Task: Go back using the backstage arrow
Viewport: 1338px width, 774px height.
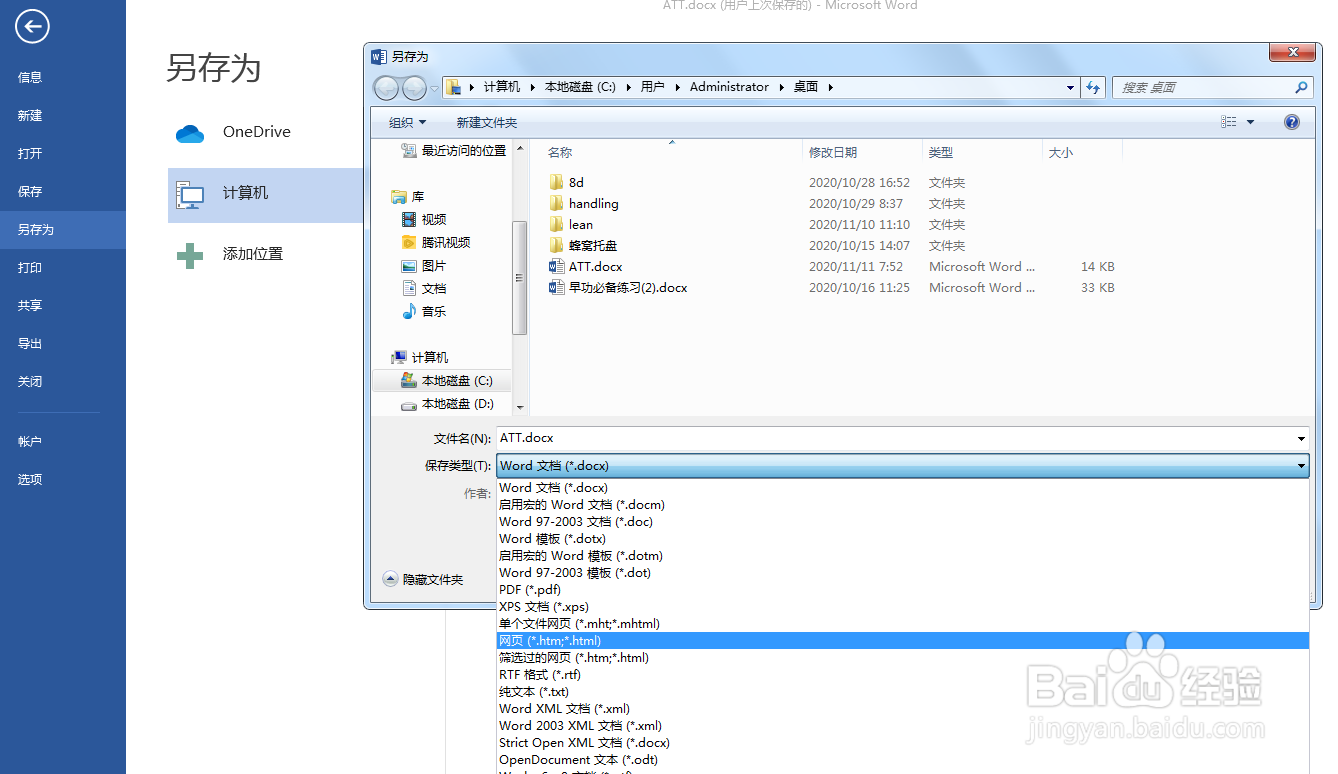Action: 32,27
